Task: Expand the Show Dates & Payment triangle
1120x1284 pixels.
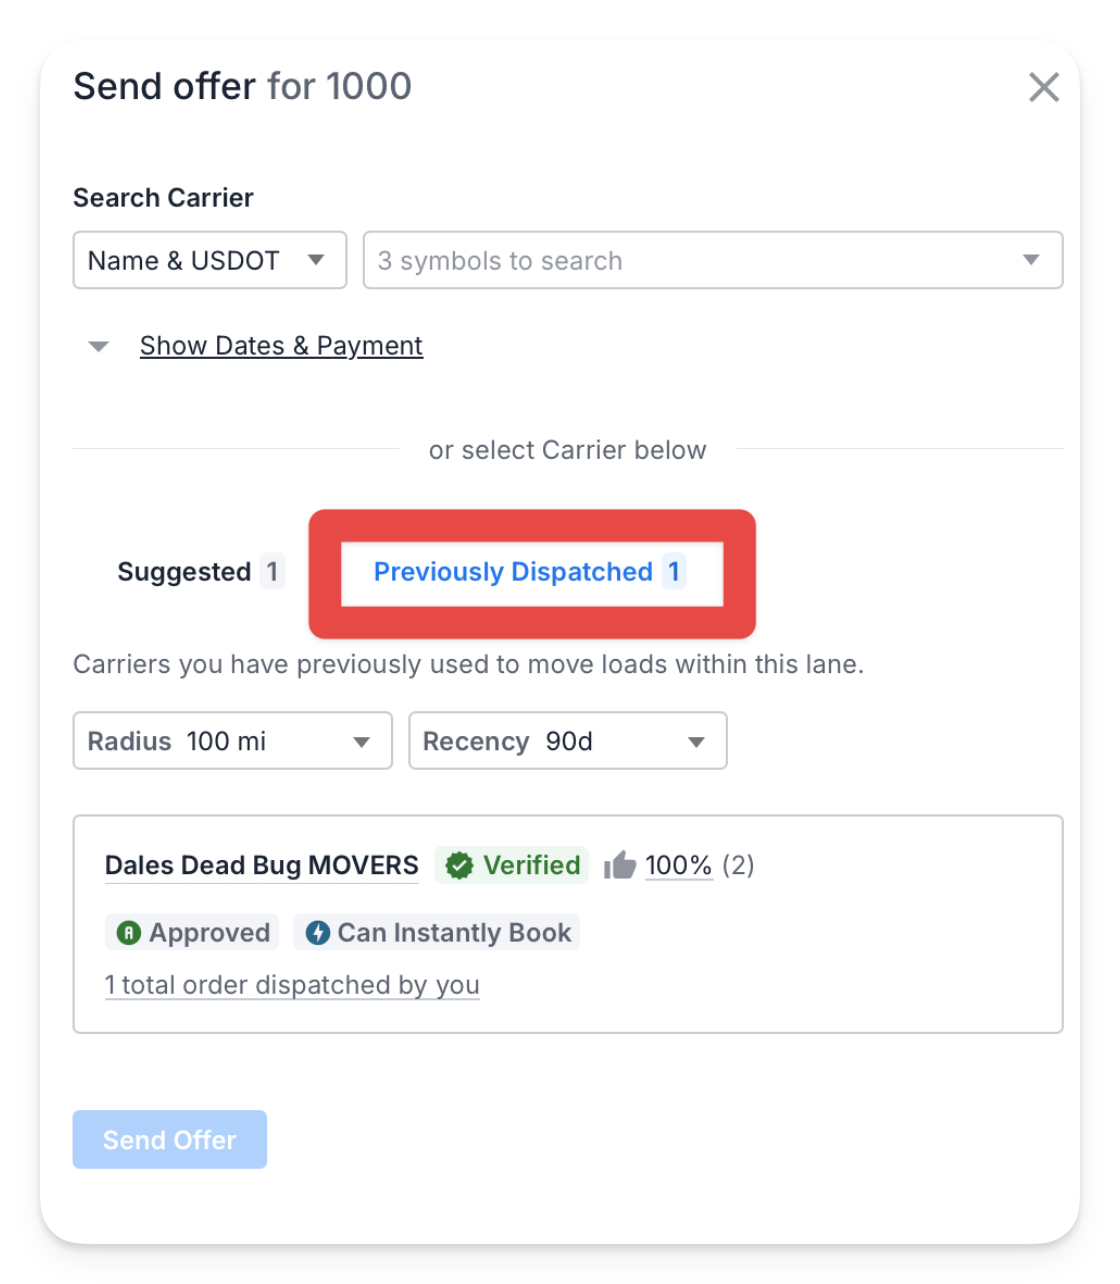Action: coord(98,347)
